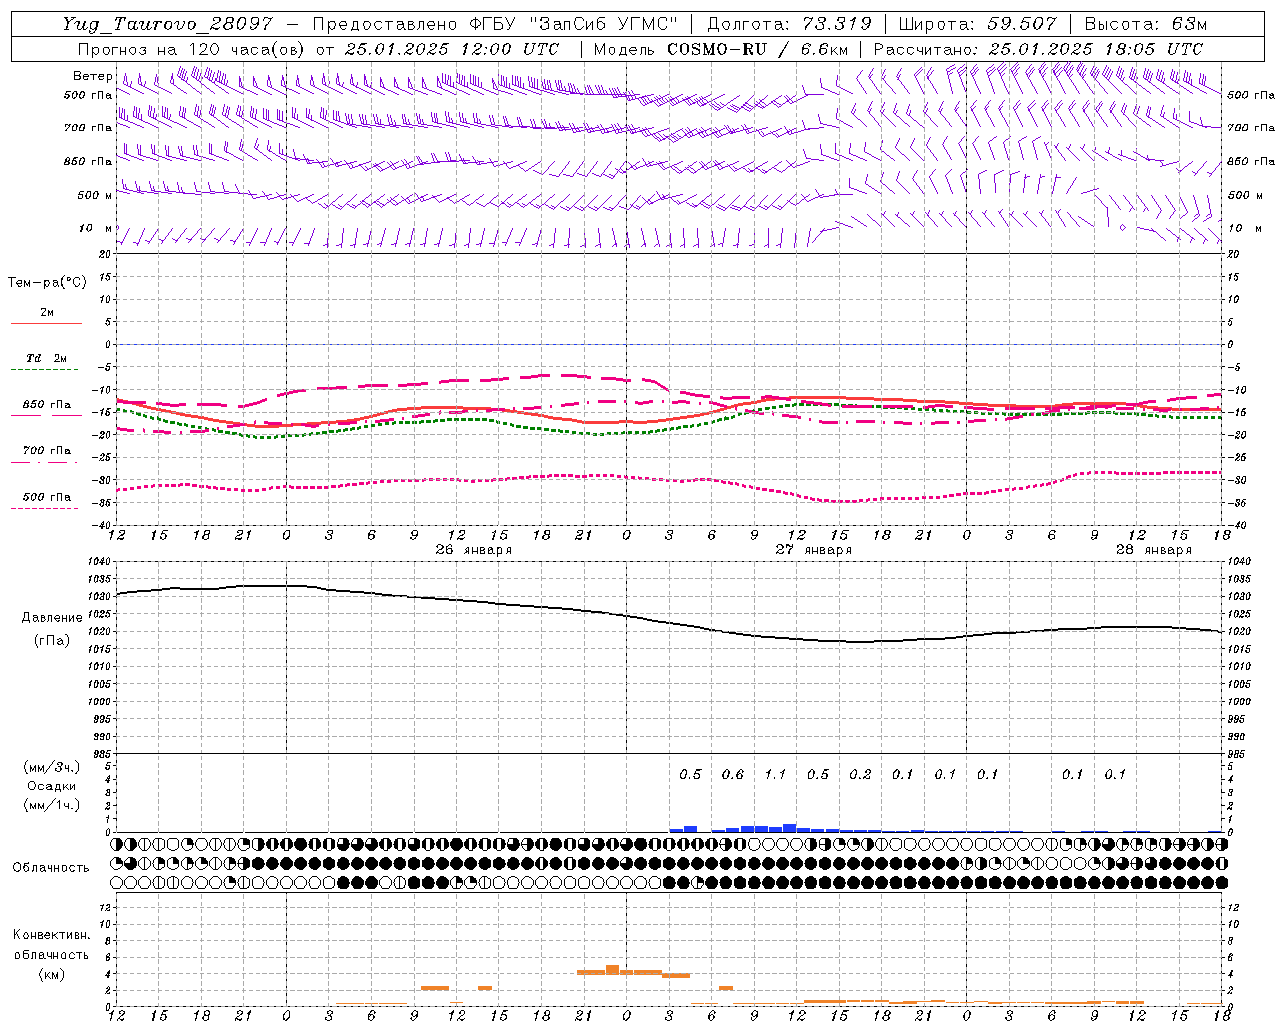Click the Осадки label
The image size is (1280, 1024).
(52, 786)
